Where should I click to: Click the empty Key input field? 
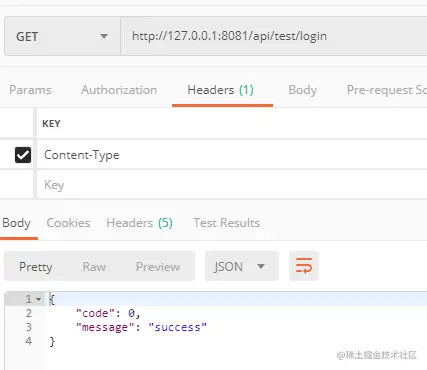(x=232, y=185)
